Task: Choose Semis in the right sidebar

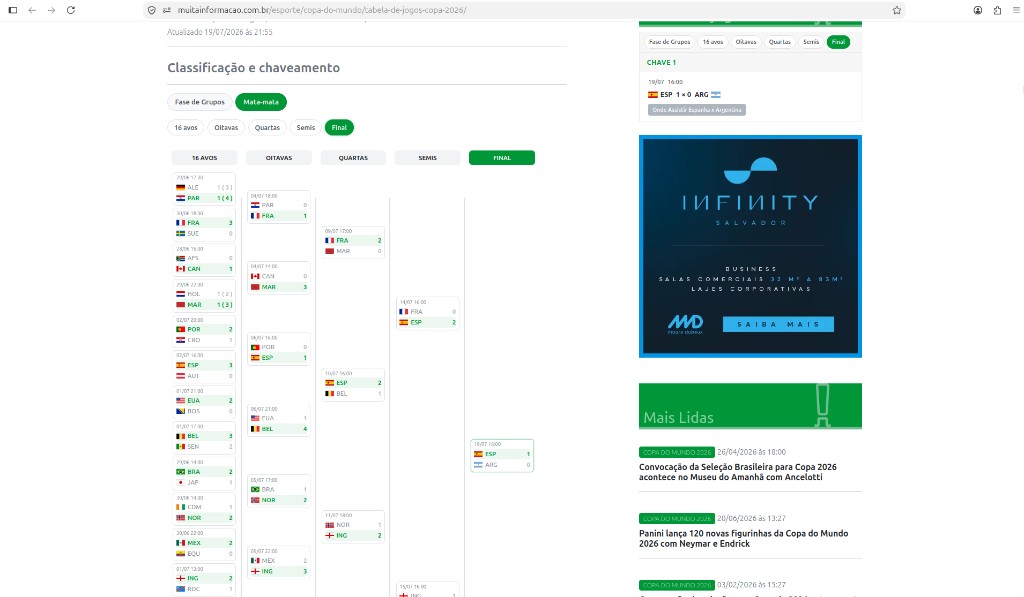Action: pos(811,42)
